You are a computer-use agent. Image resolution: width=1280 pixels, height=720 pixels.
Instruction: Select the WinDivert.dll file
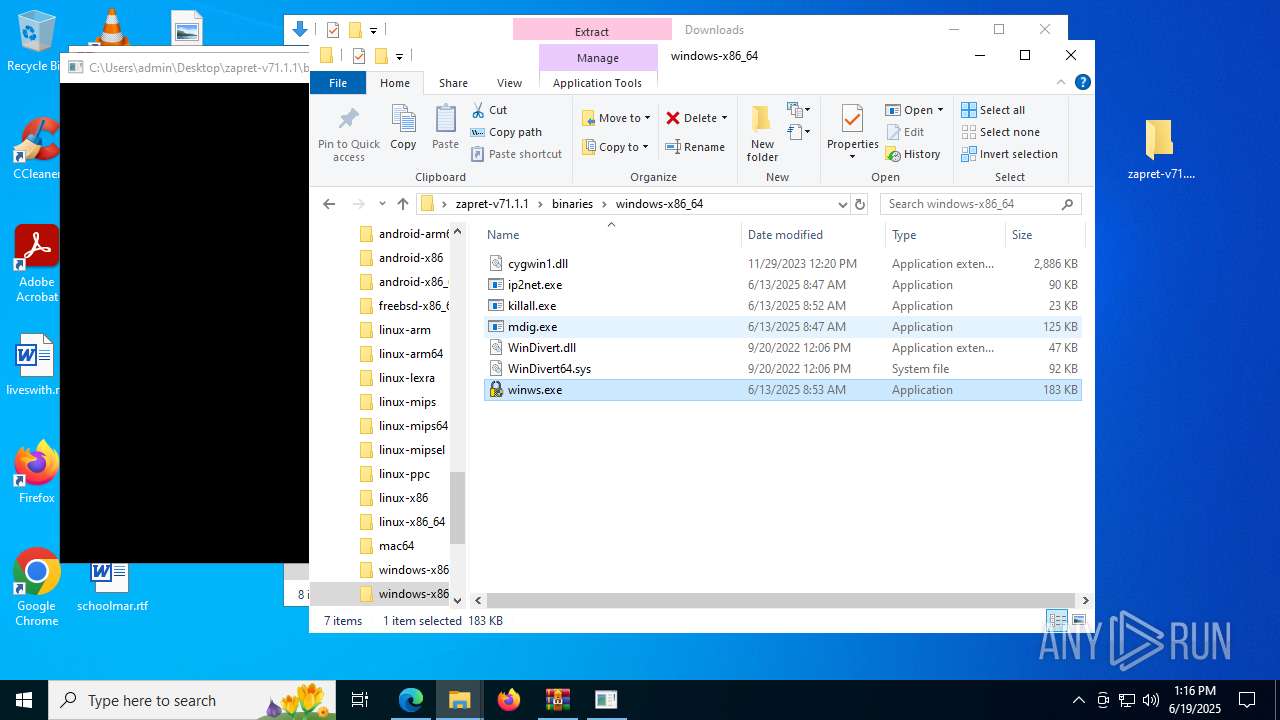[782, 348]
